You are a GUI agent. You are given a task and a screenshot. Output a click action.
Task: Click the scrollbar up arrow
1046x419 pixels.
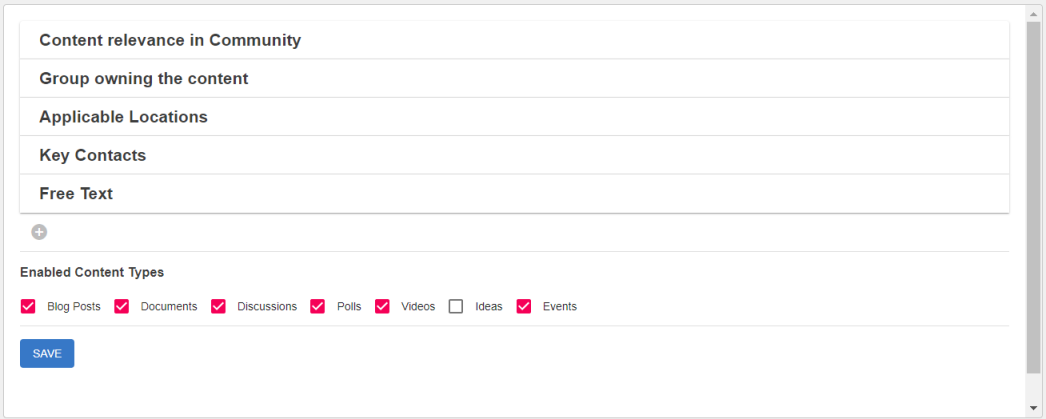[1034, 13]
